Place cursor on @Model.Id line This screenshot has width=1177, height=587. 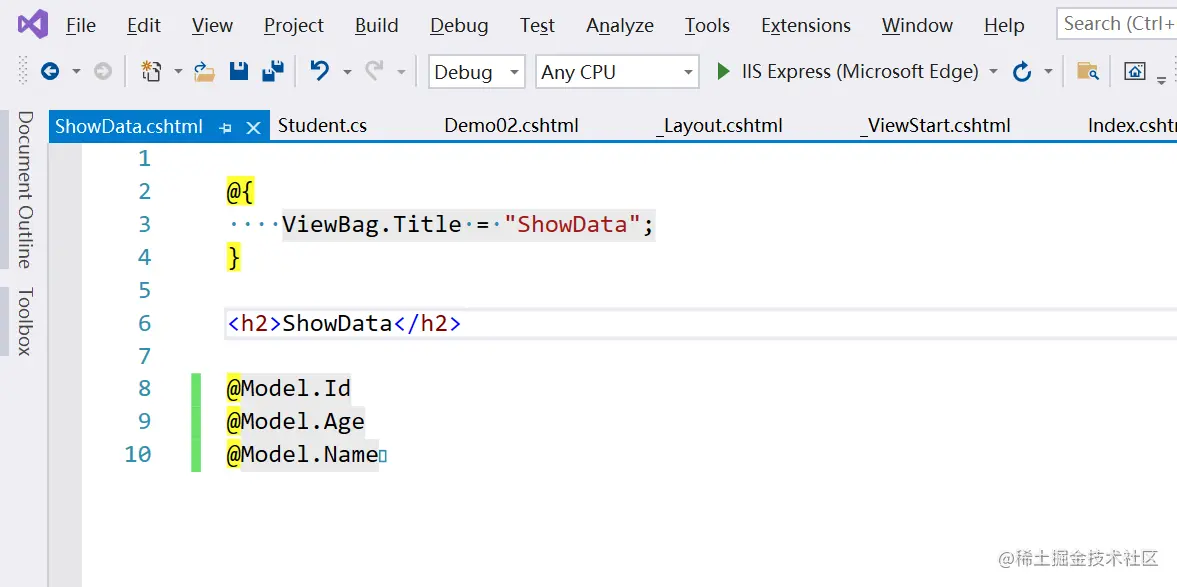(289, 389)
